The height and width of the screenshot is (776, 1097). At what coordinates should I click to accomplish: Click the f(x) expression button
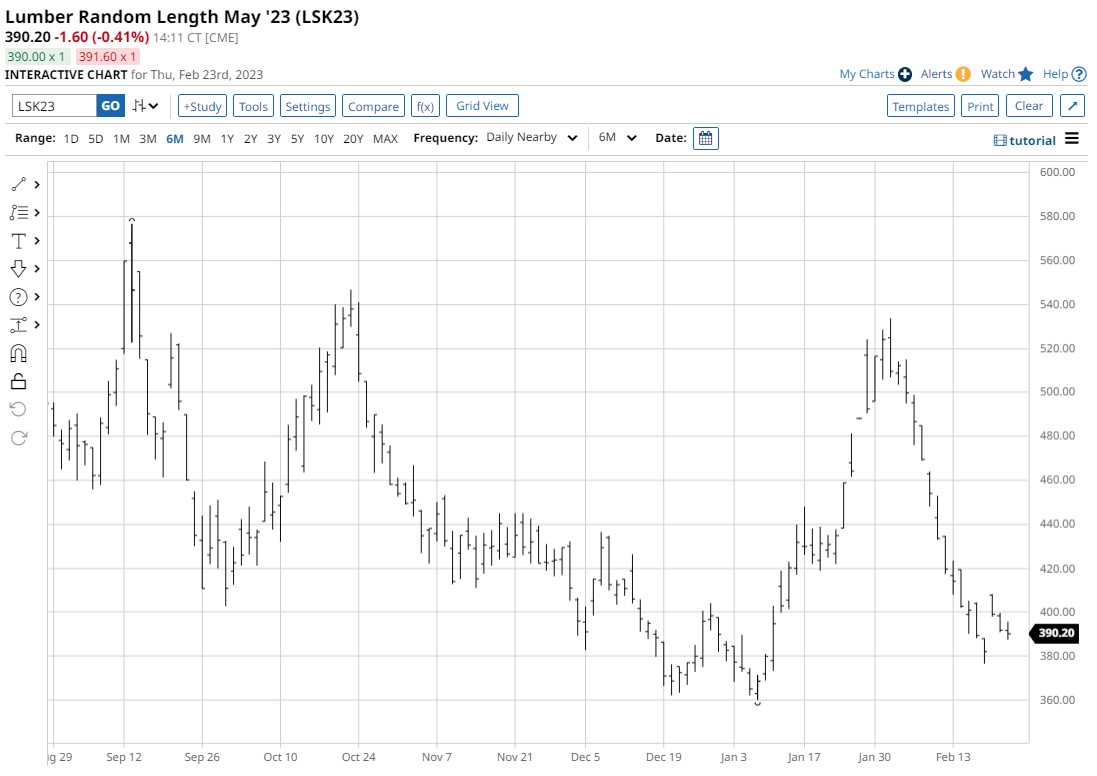425,106
